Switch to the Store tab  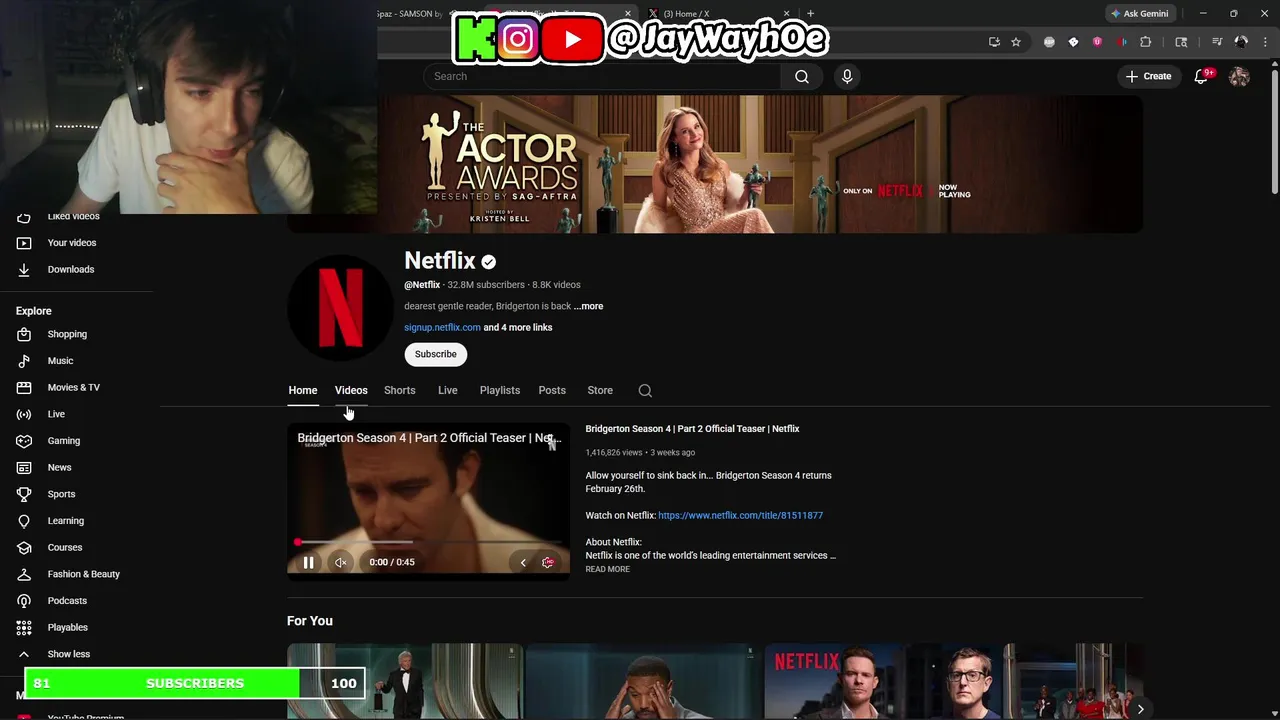tap(600, 390)
